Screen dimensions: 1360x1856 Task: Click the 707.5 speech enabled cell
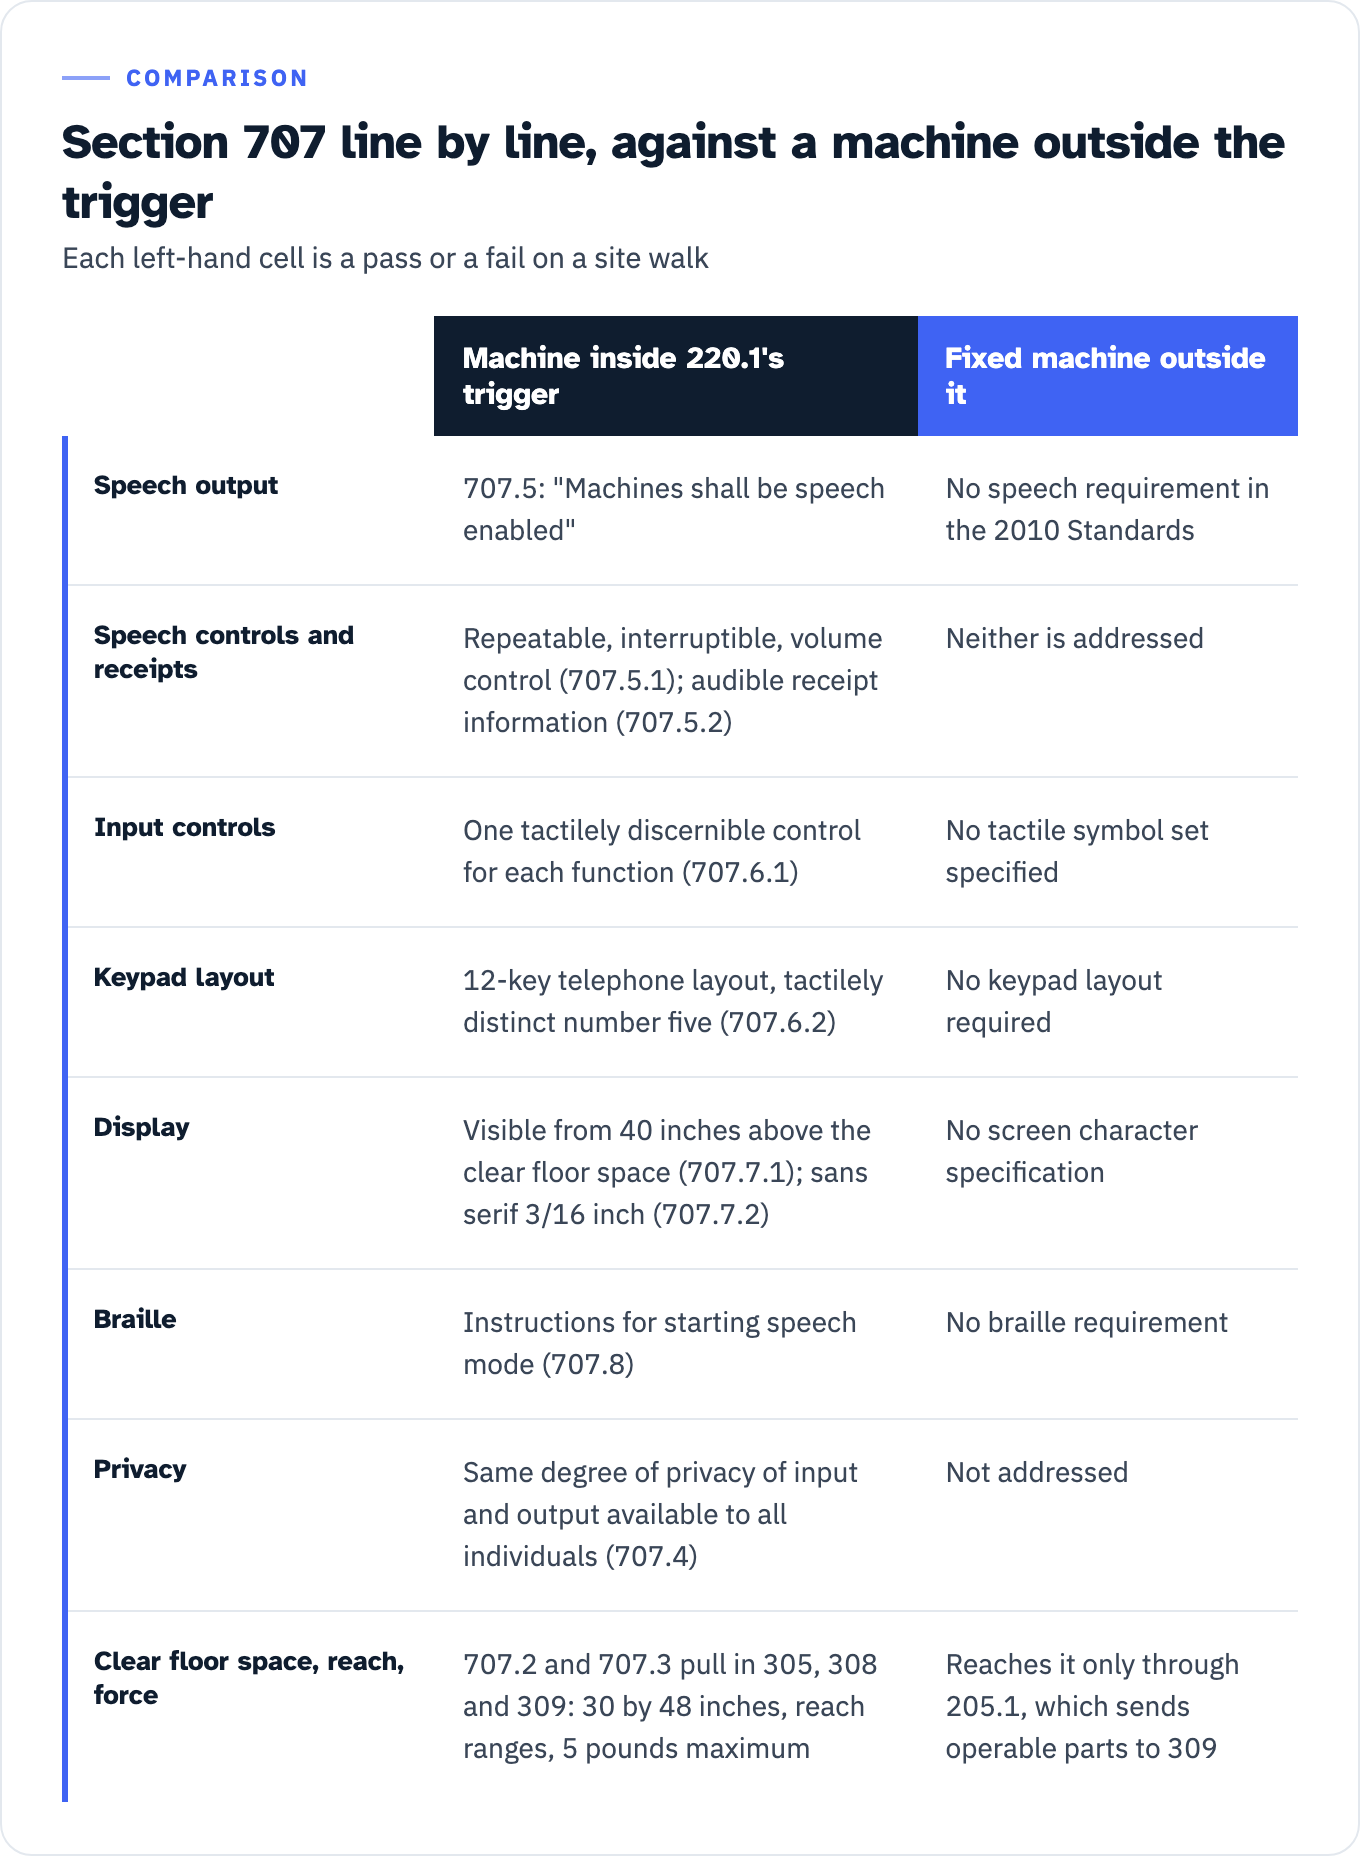[674, 509]
